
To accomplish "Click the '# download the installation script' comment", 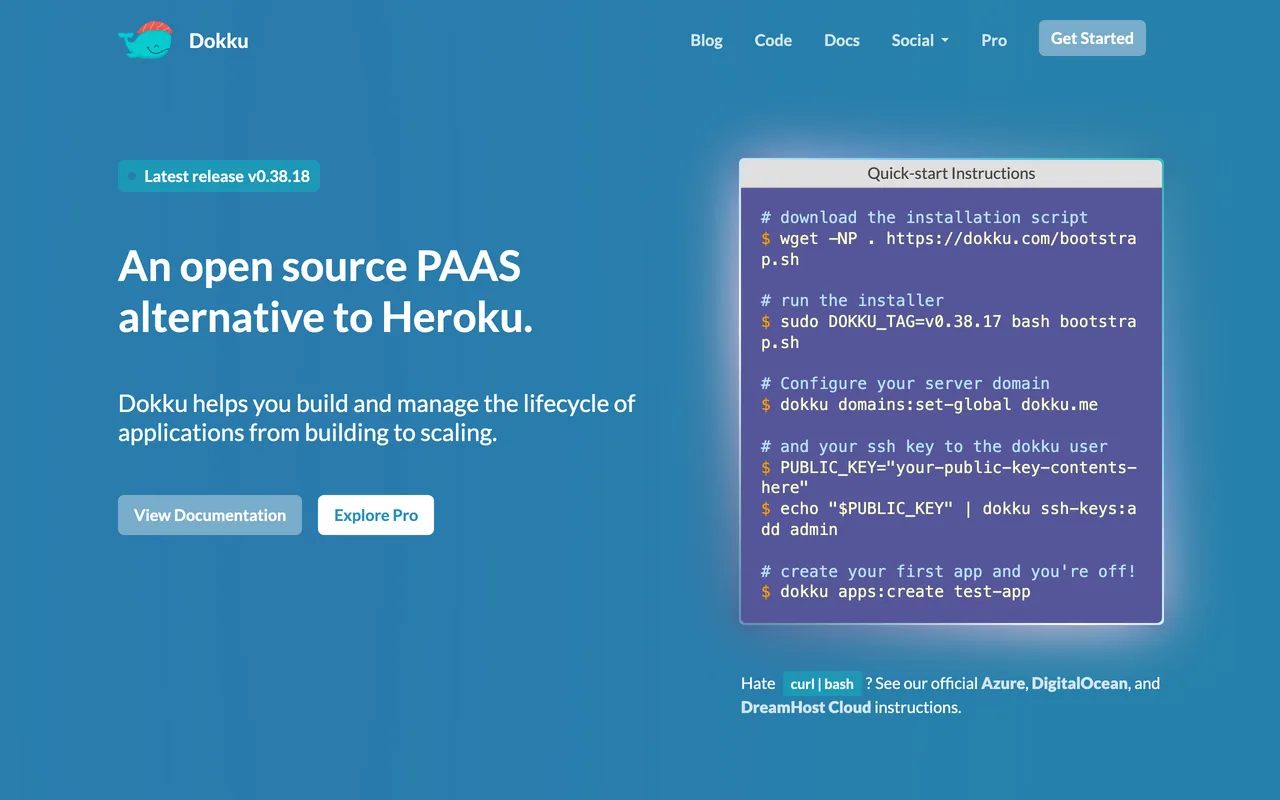I will pos(924,217).
